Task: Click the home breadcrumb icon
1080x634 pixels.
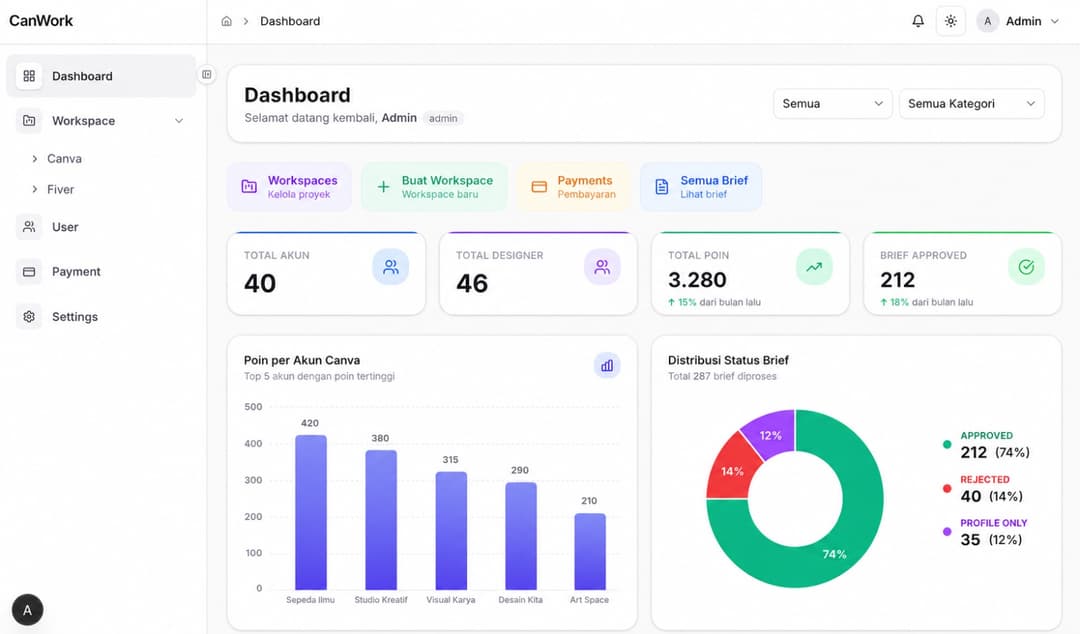Action: (227, 21)
